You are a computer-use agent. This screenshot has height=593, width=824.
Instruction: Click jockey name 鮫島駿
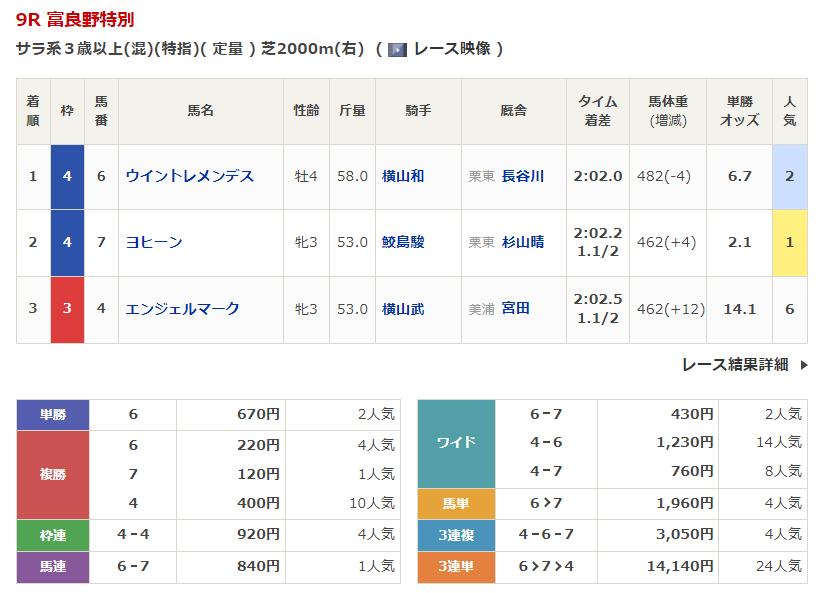point(403,242)
